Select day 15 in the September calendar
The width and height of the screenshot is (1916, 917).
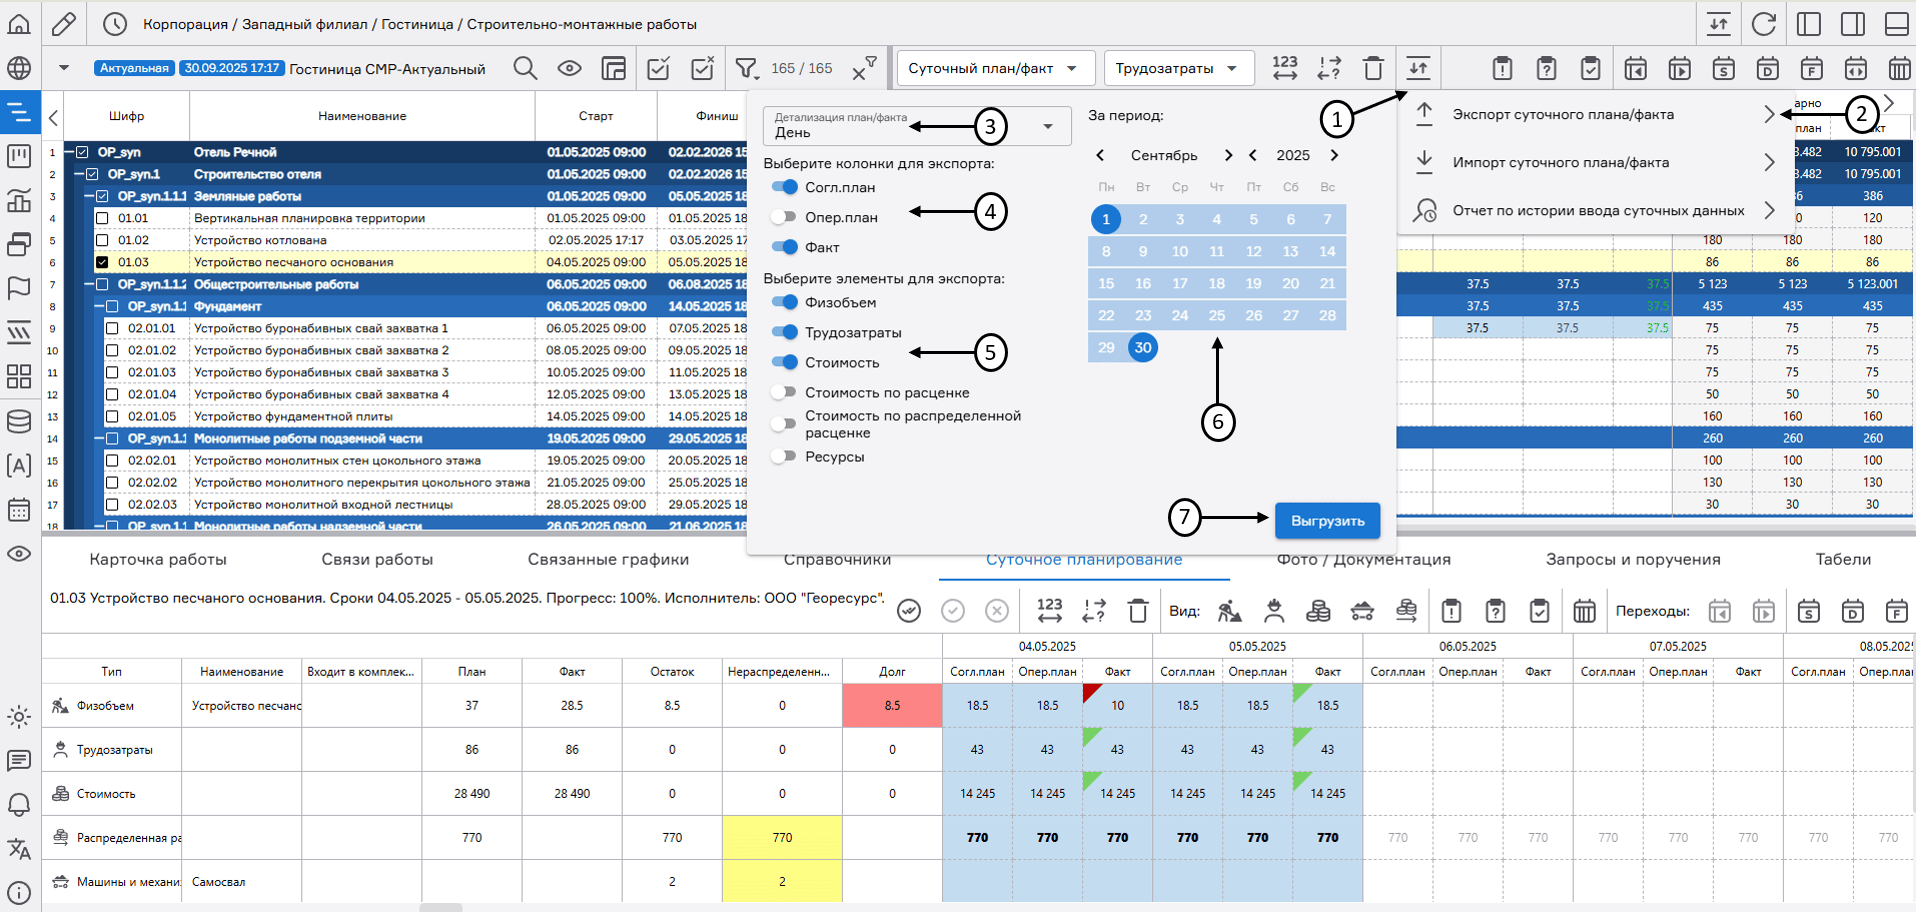[1106, 283]
